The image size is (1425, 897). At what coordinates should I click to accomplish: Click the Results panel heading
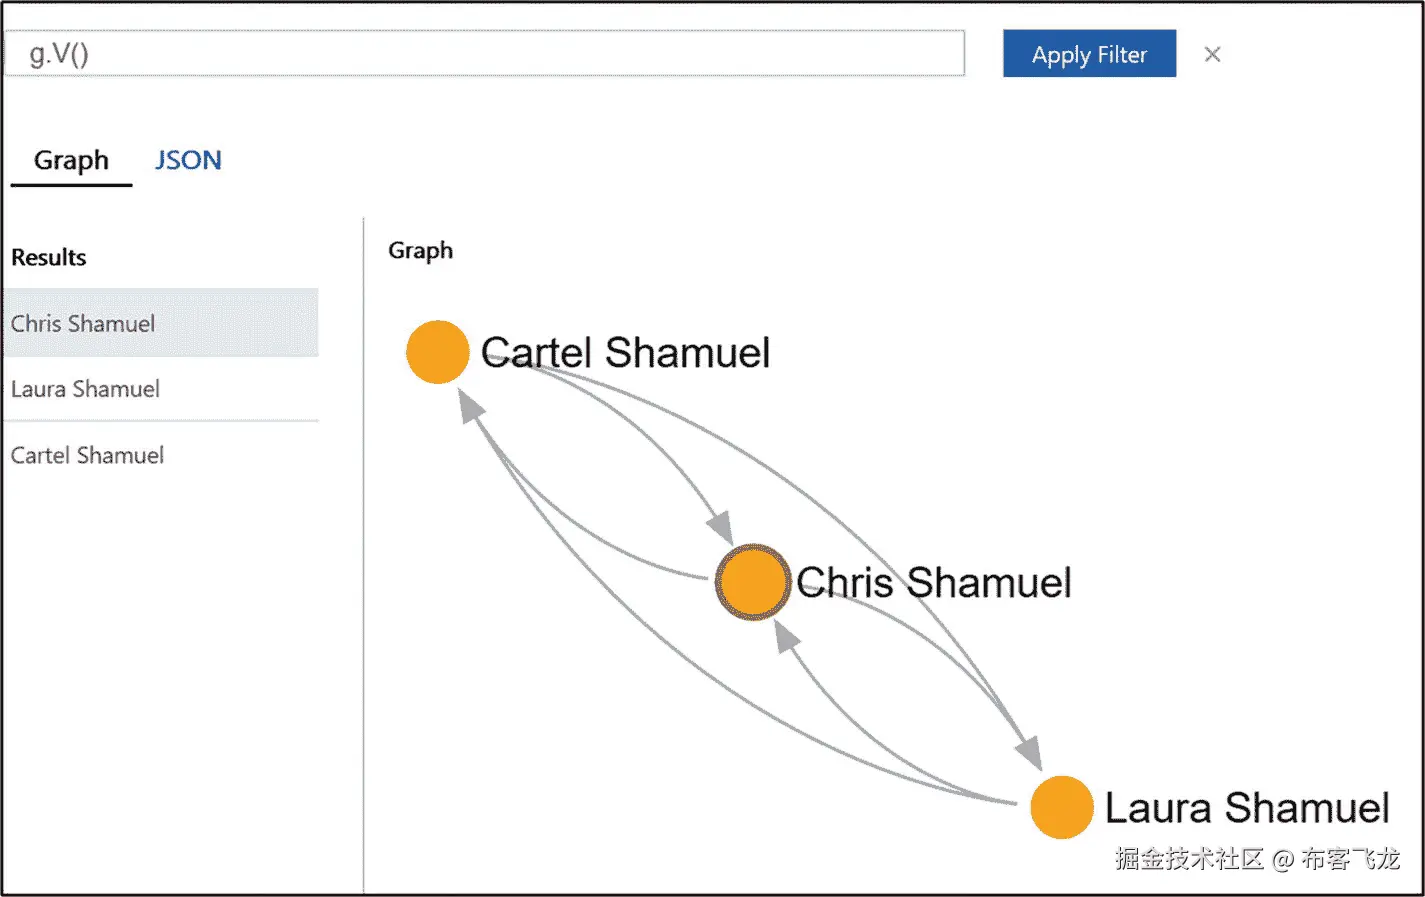(49, 258)
